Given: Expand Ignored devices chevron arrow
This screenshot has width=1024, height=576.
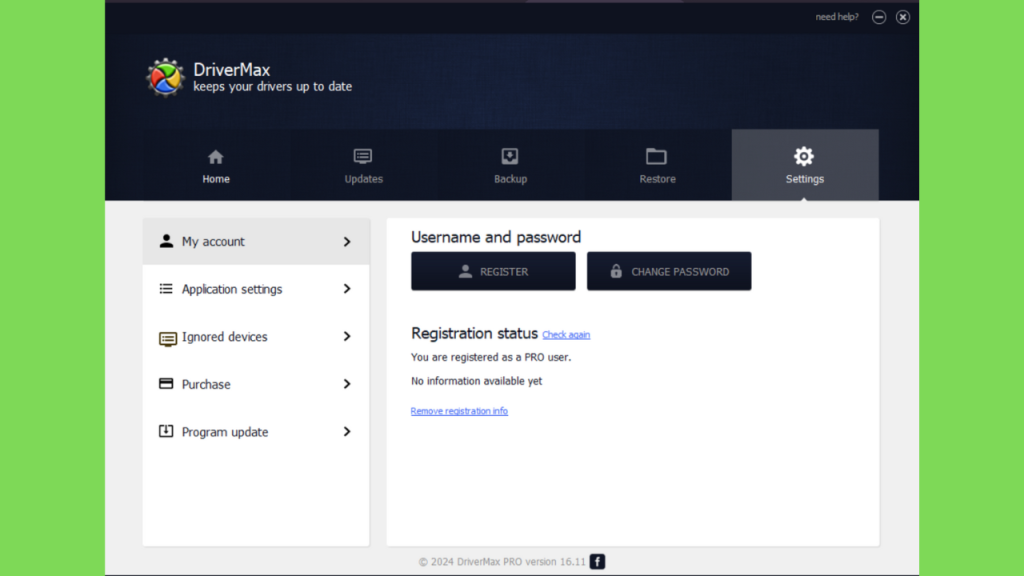Looking at the screenshot, I should pyautogui.click(x=347, y=336).
